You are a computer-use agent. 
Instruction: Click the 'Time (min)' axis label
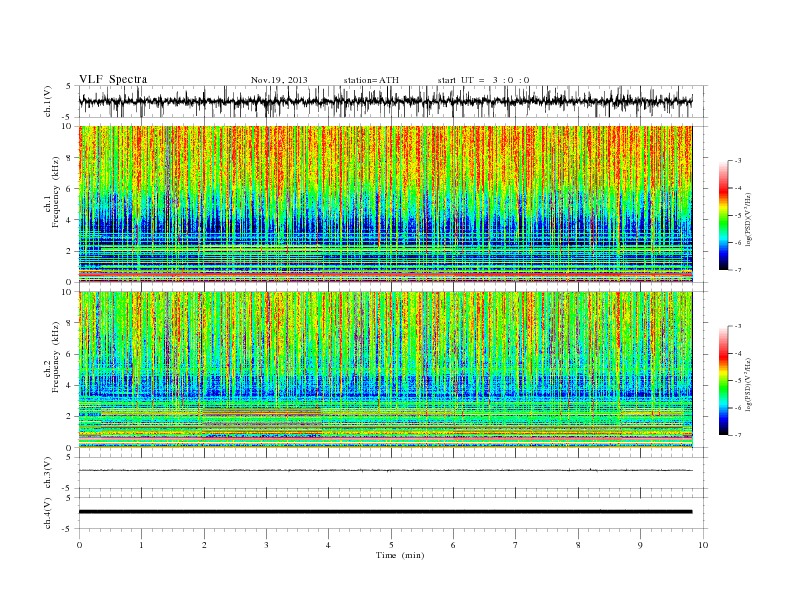tap(400, 555)
